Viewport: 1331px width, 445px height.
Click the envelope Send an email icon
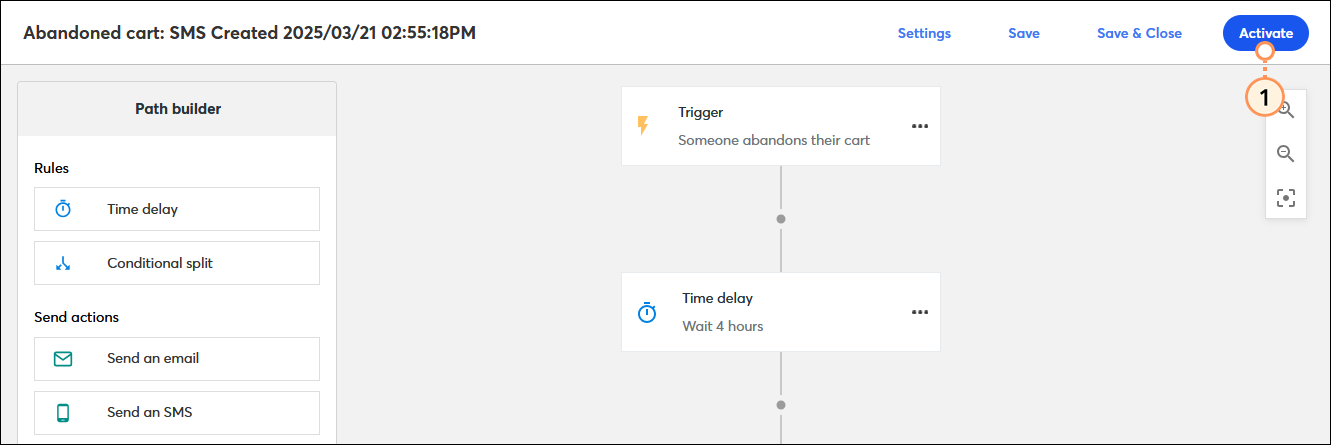63,358
